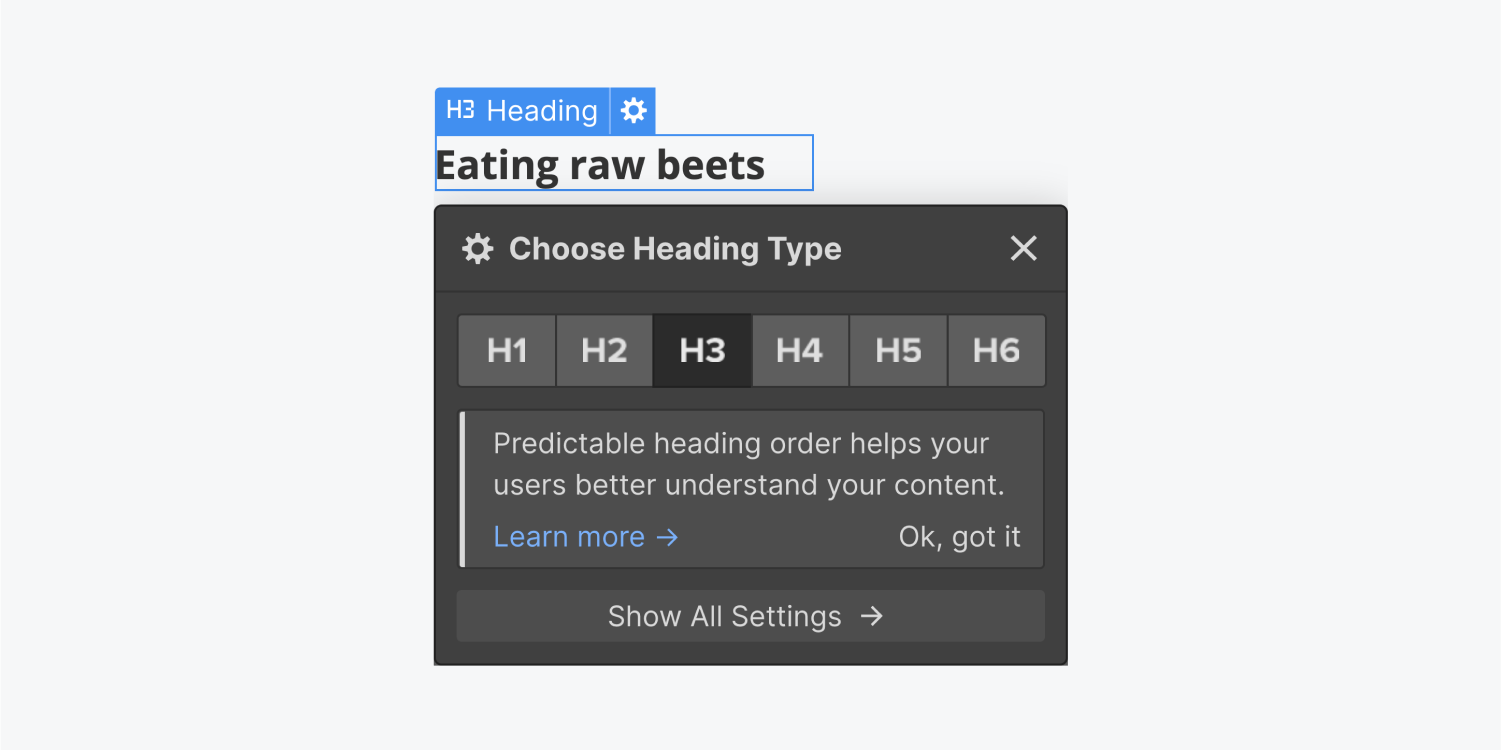Click the gear icon beside Choose Heading Type
This screenshot has width=1501, height=751.
(x=477, y=248)
